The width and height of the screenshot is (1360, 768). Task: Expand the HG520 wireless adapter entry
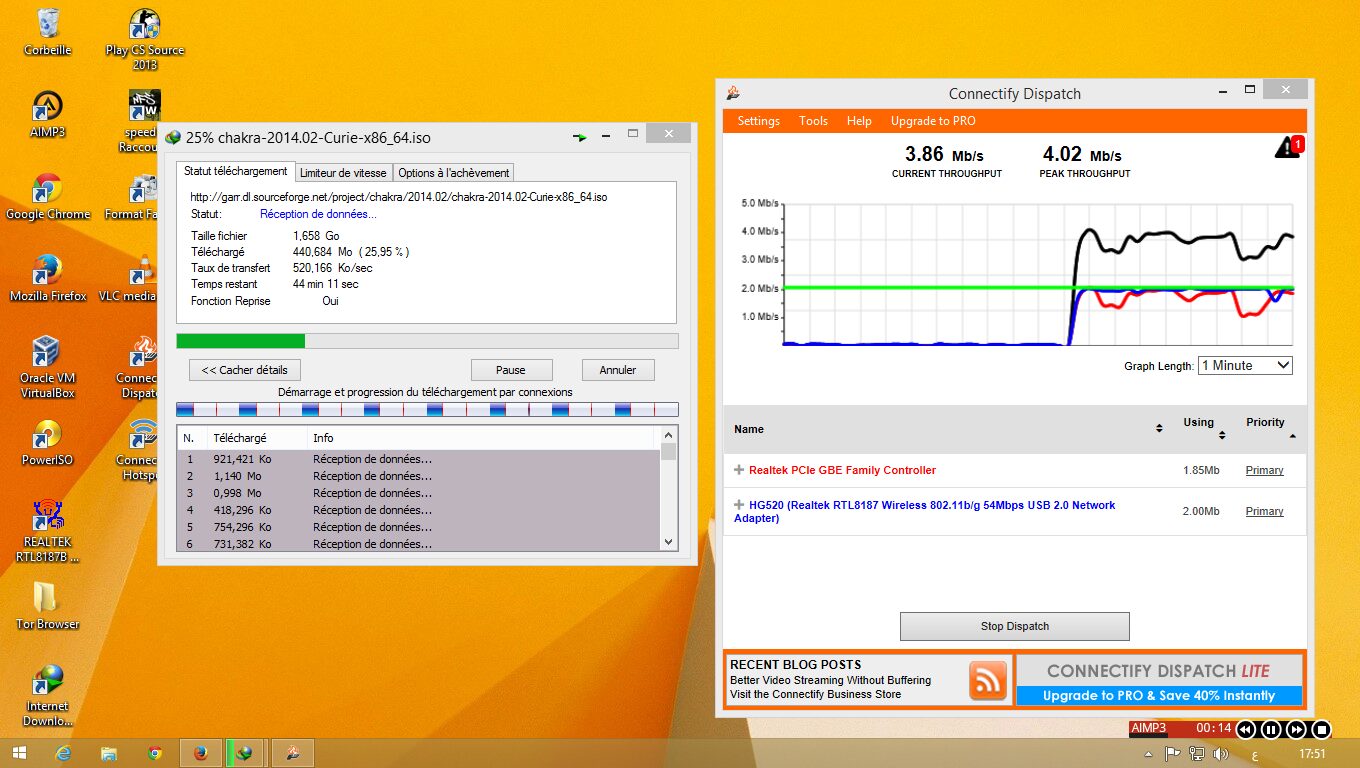coord(739,505)
